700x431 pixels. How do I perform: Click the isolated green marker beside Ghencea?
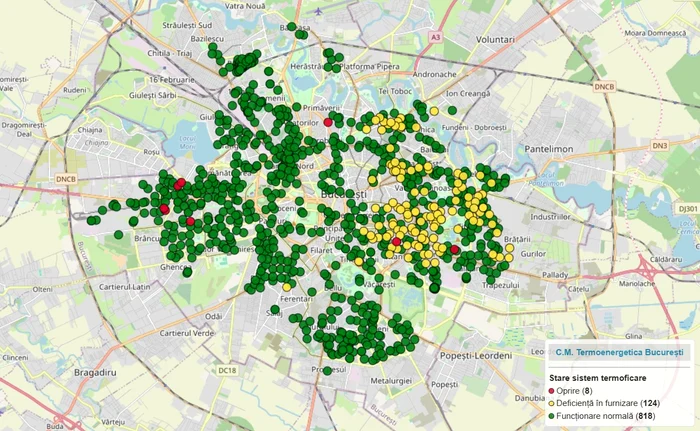pyautogui.click(x=187, y=271)
